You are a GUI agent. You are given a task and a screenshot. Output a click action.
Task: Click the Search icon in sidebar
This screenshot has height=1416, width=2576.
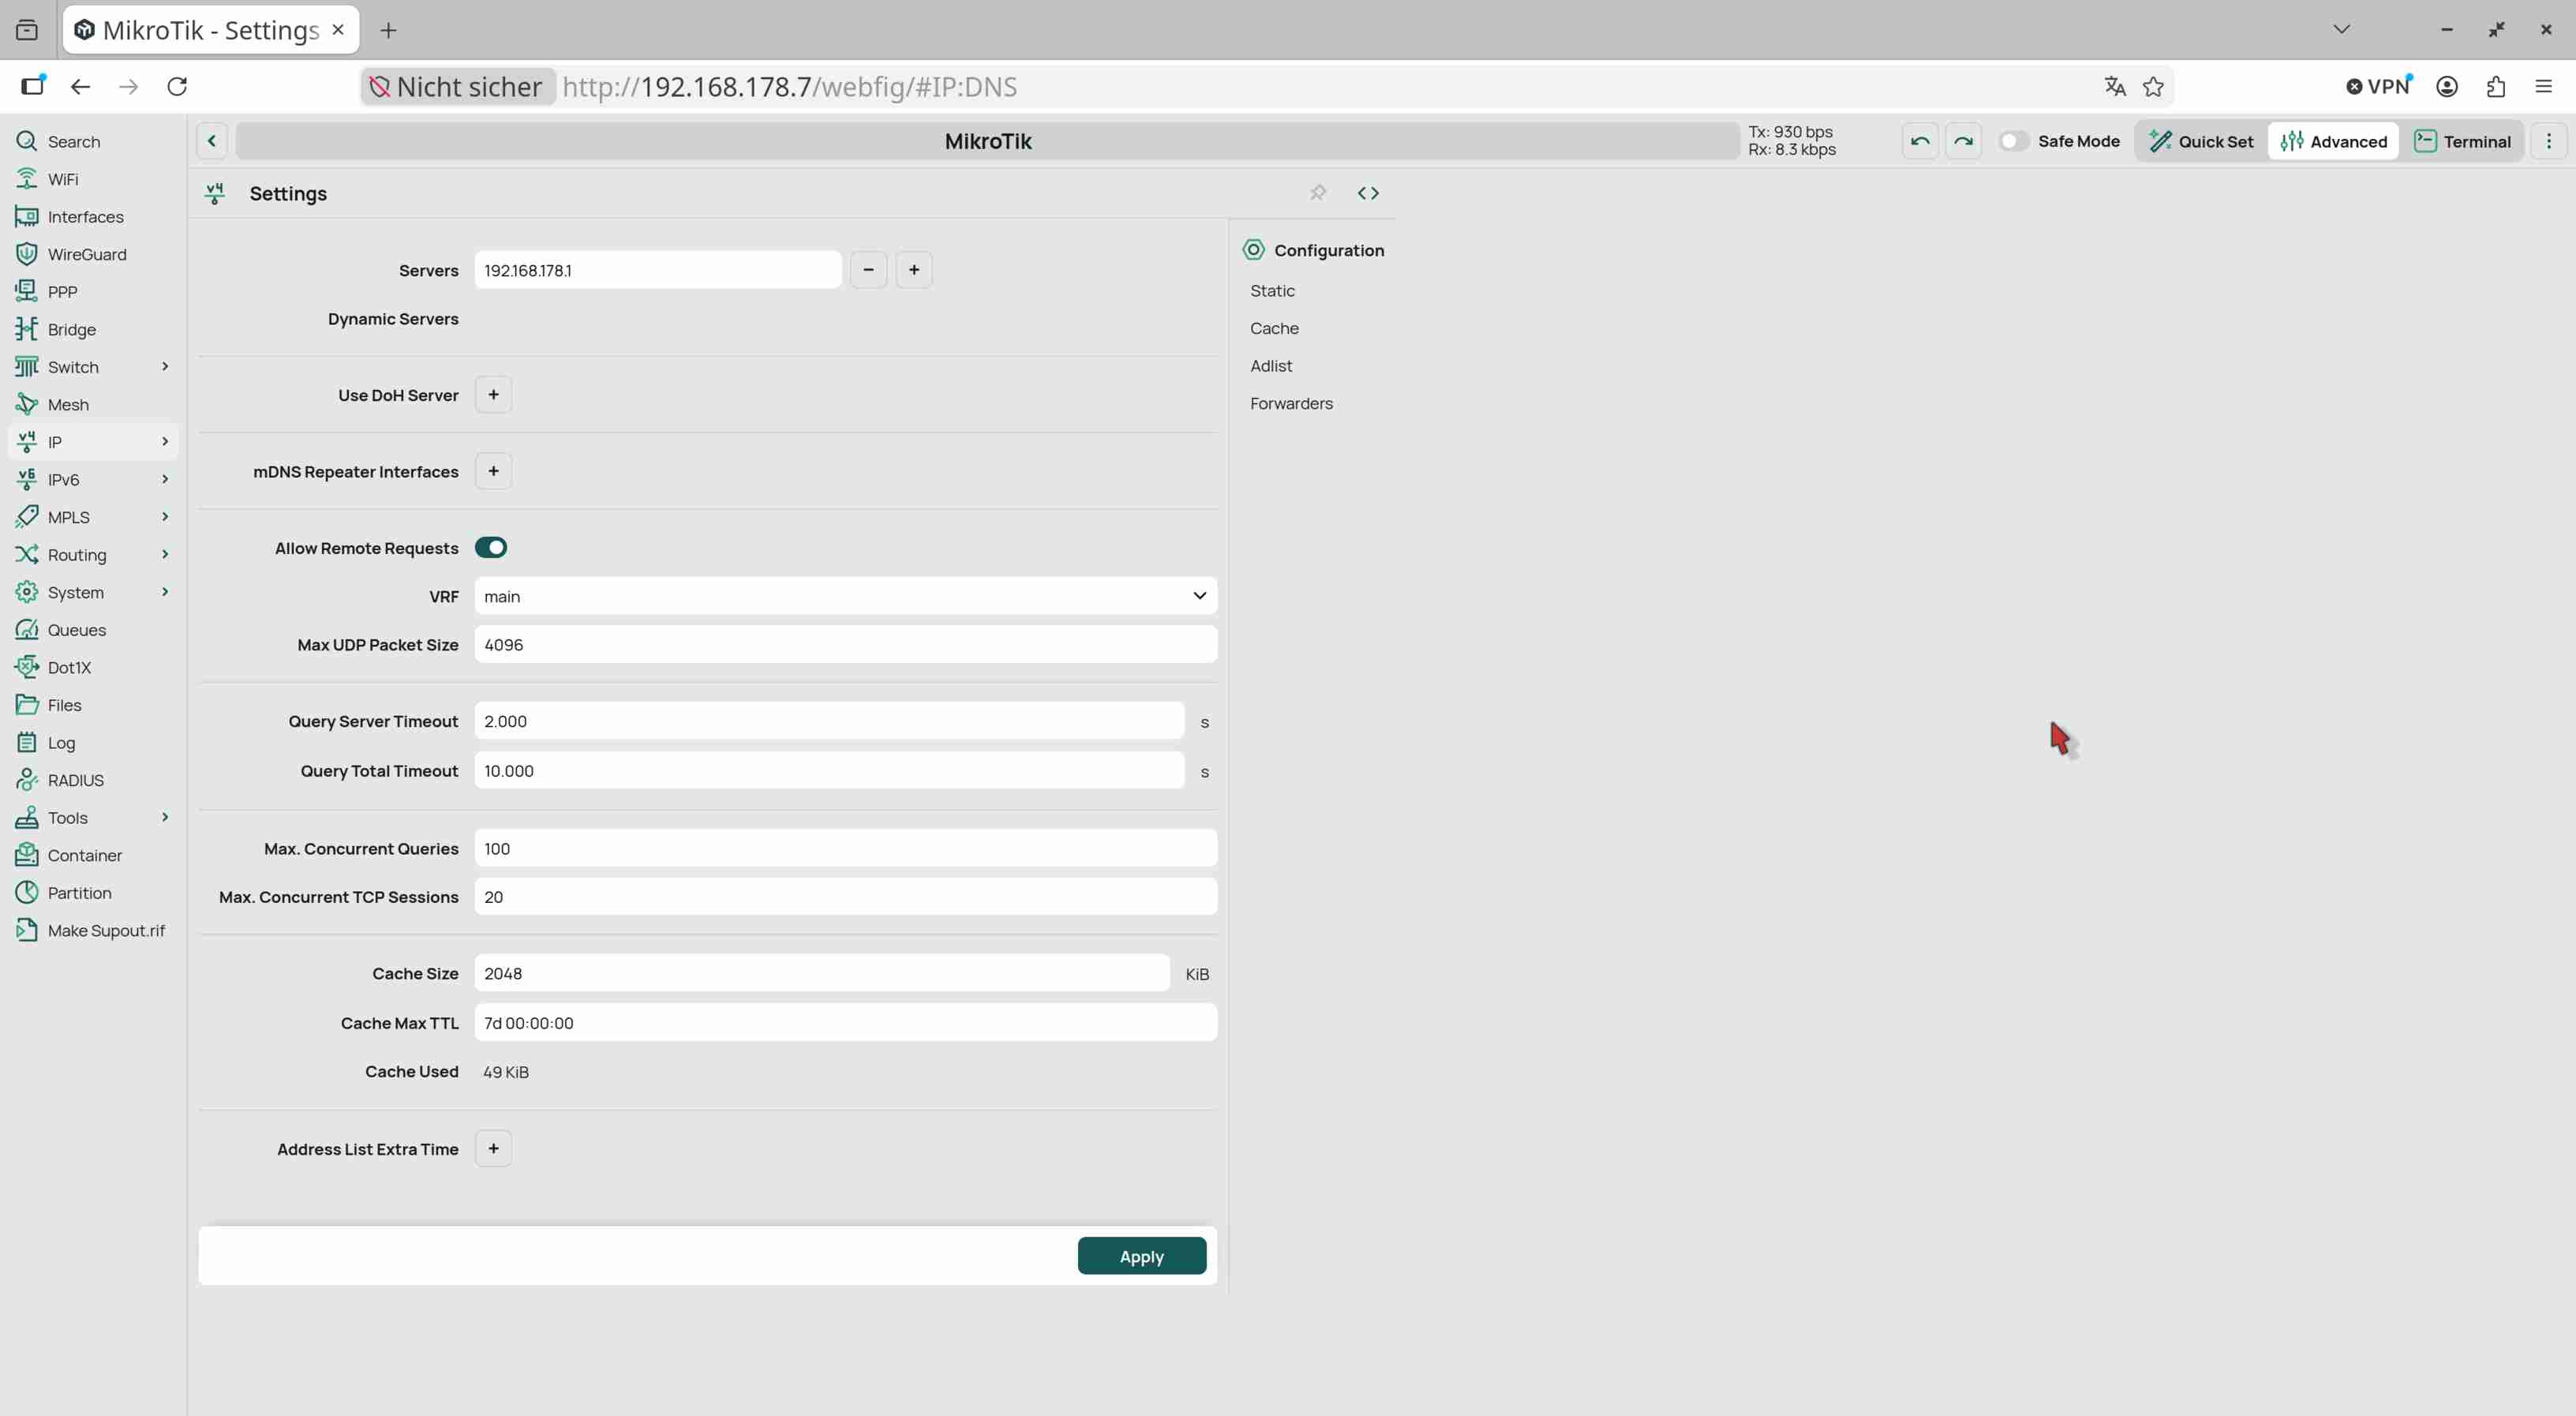(x=27, y=141)
